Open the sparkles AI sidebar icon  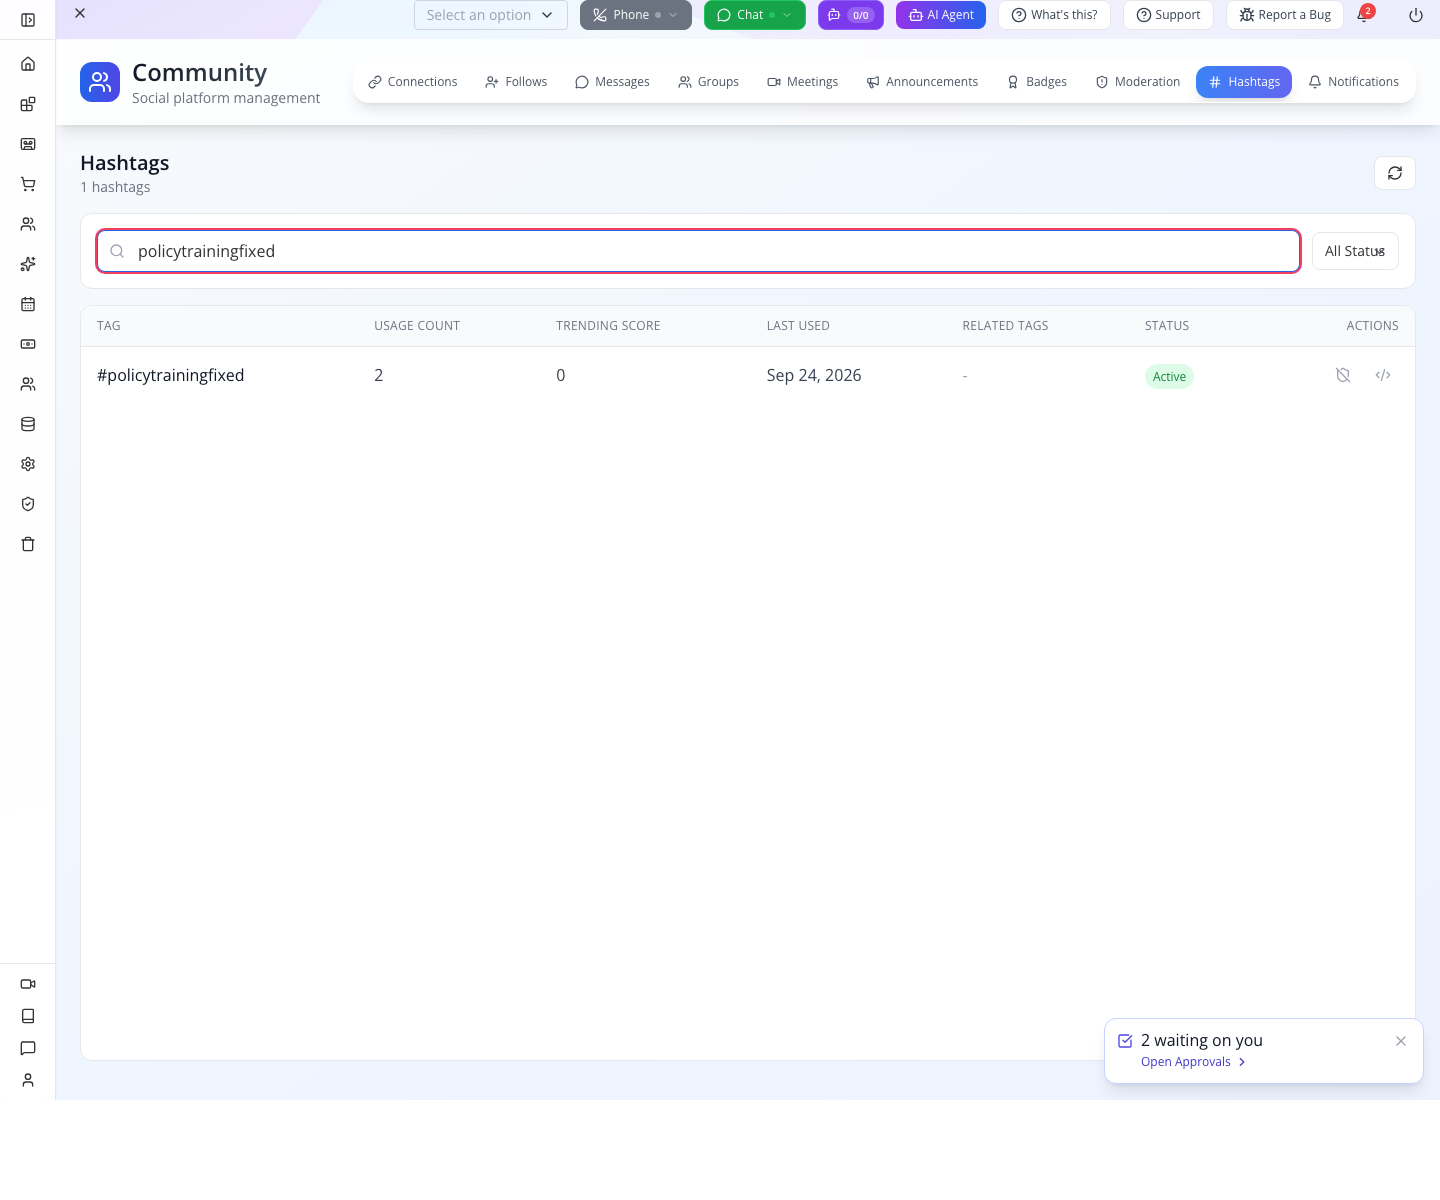pyautogui.click(x=28, y=264)
